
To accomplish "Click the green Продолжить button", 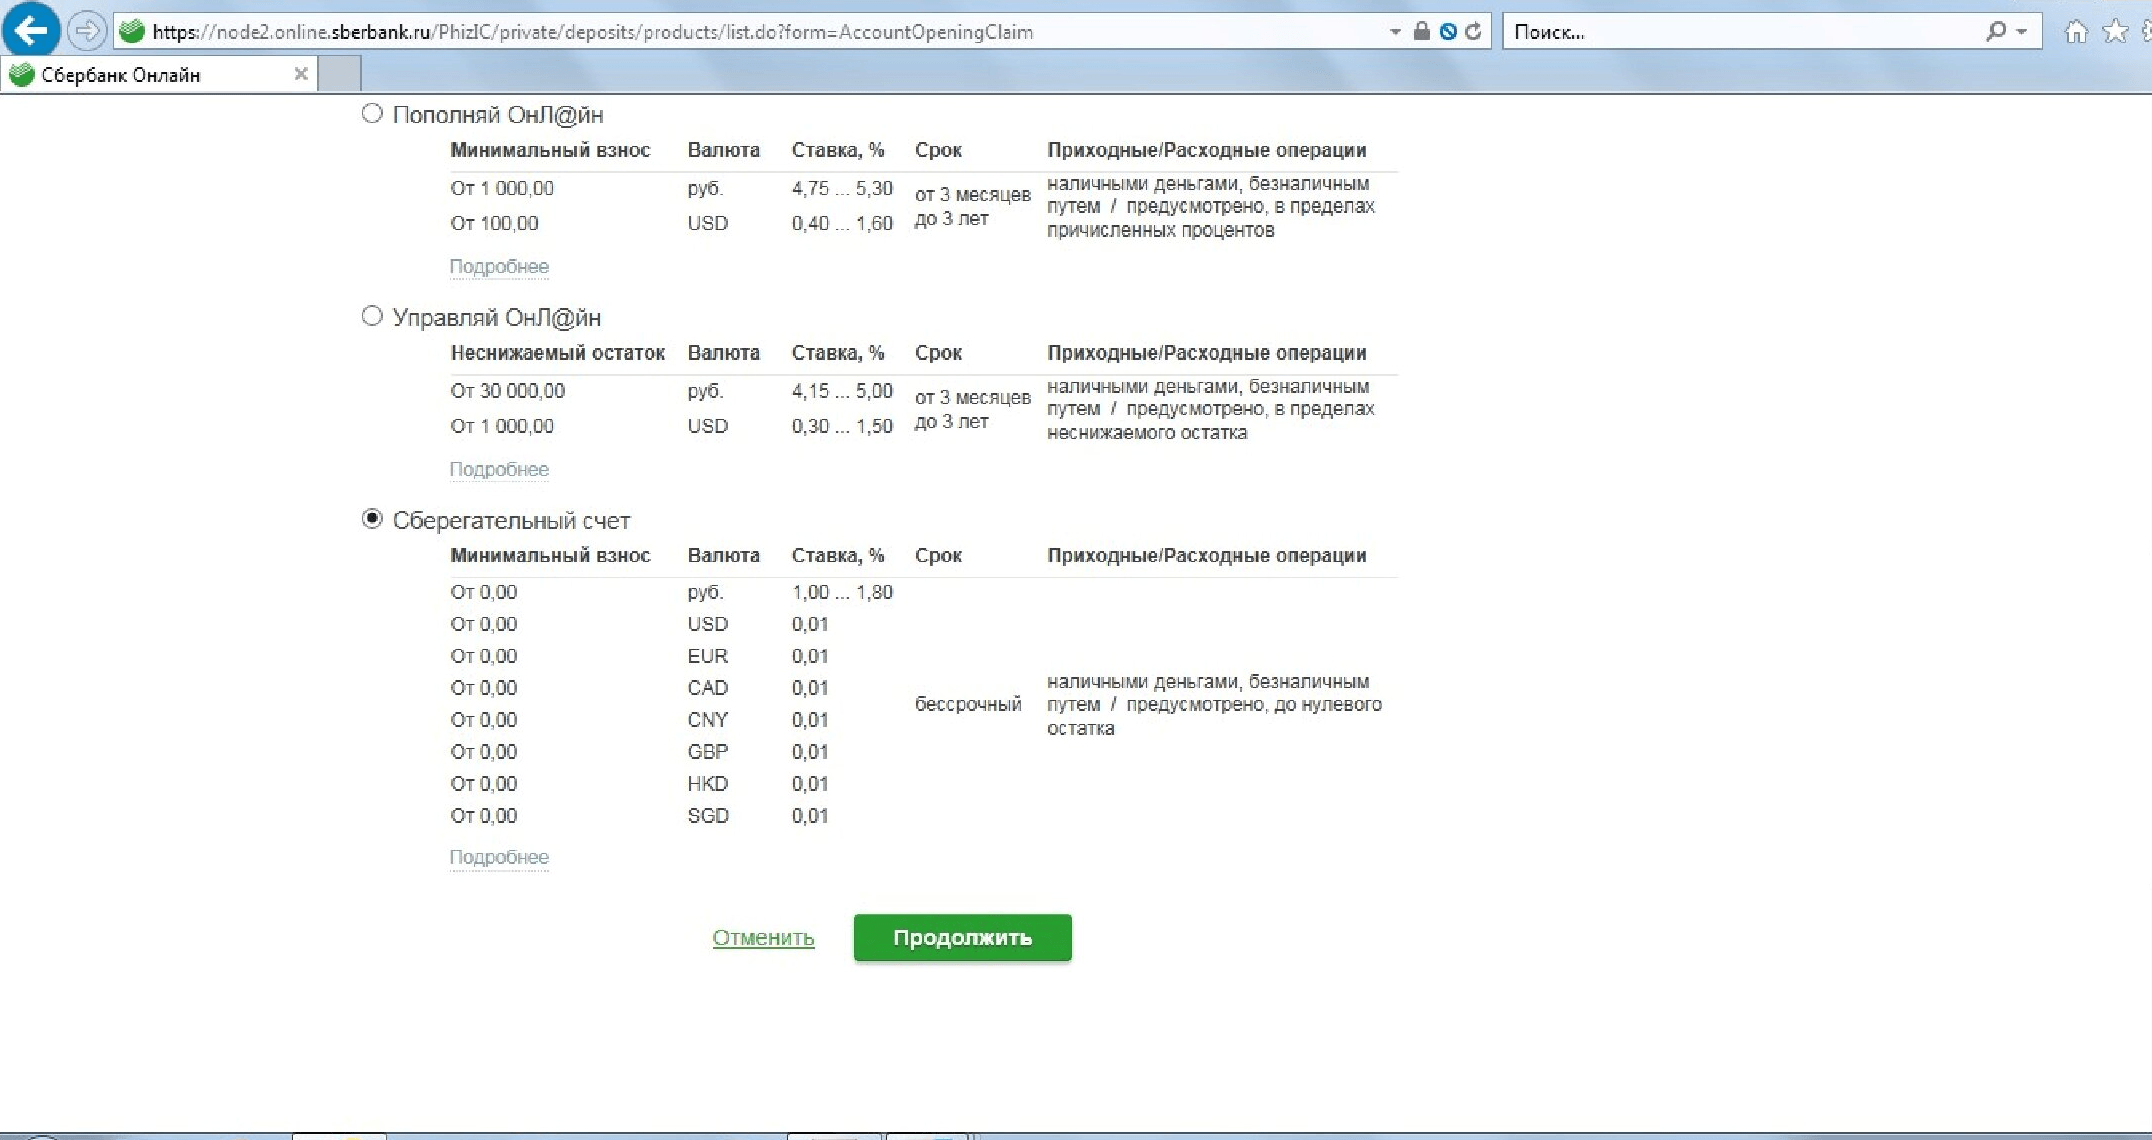I will point(963,938).
